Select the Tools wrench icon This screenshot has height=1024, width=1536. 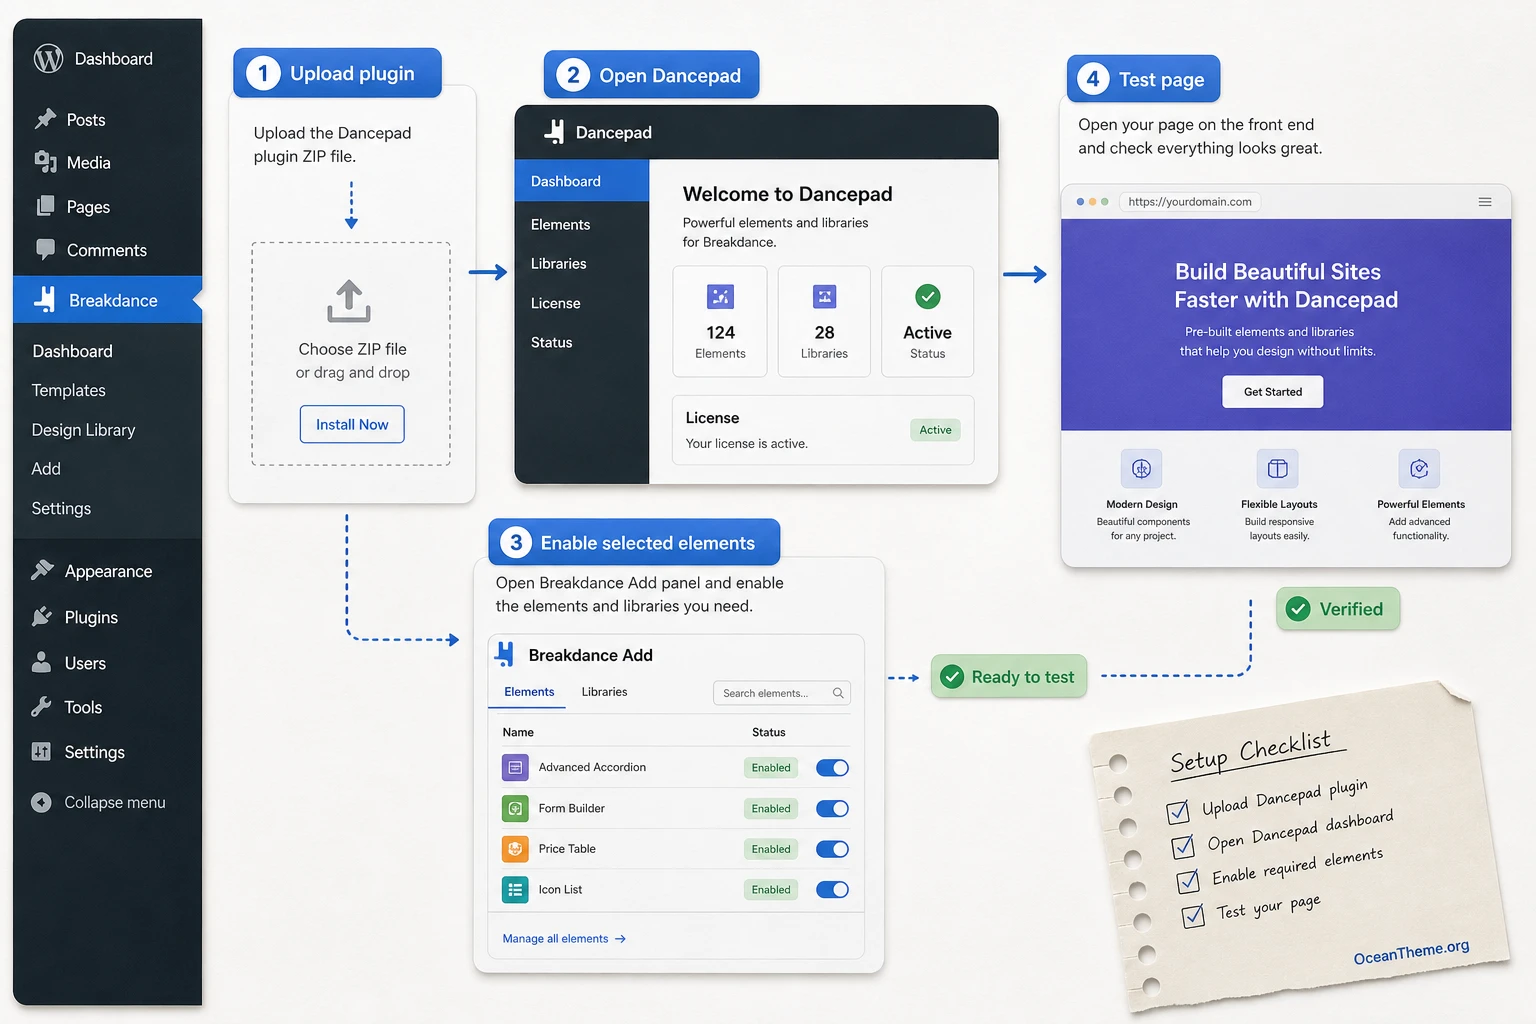(41, 706)
